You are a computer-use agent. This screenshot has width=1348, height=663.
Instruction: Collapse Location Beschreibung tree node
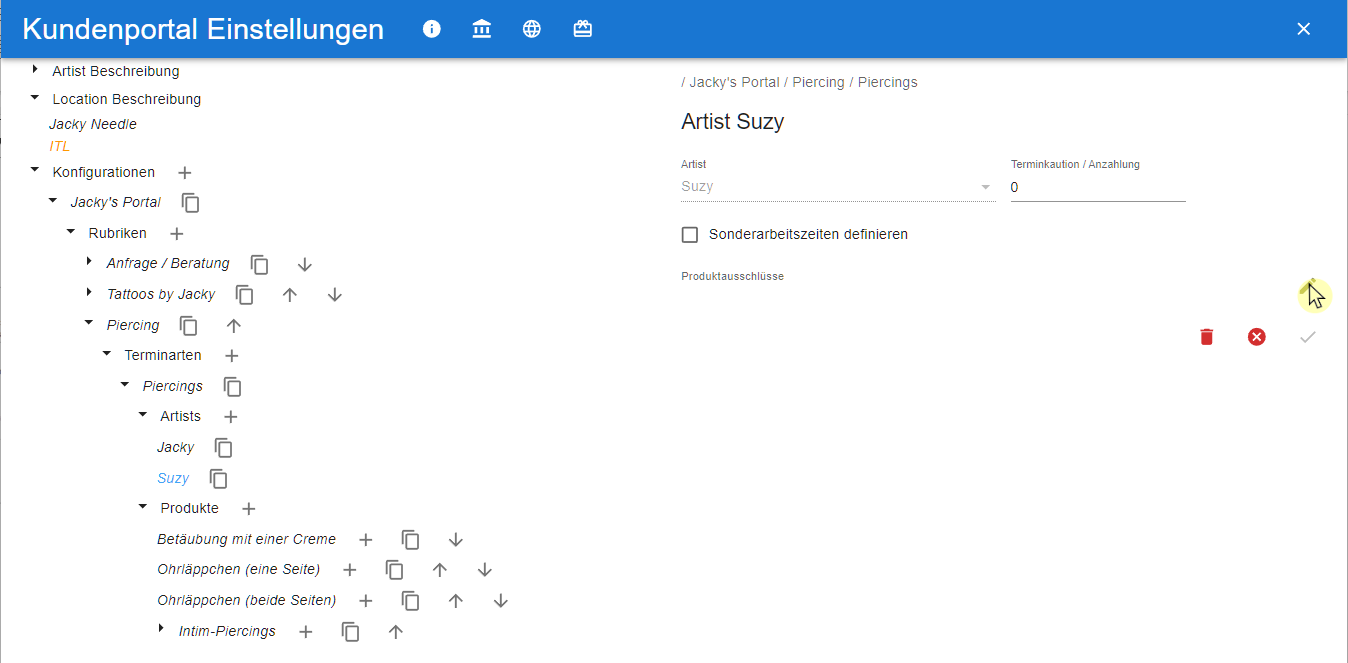[35, 98]
